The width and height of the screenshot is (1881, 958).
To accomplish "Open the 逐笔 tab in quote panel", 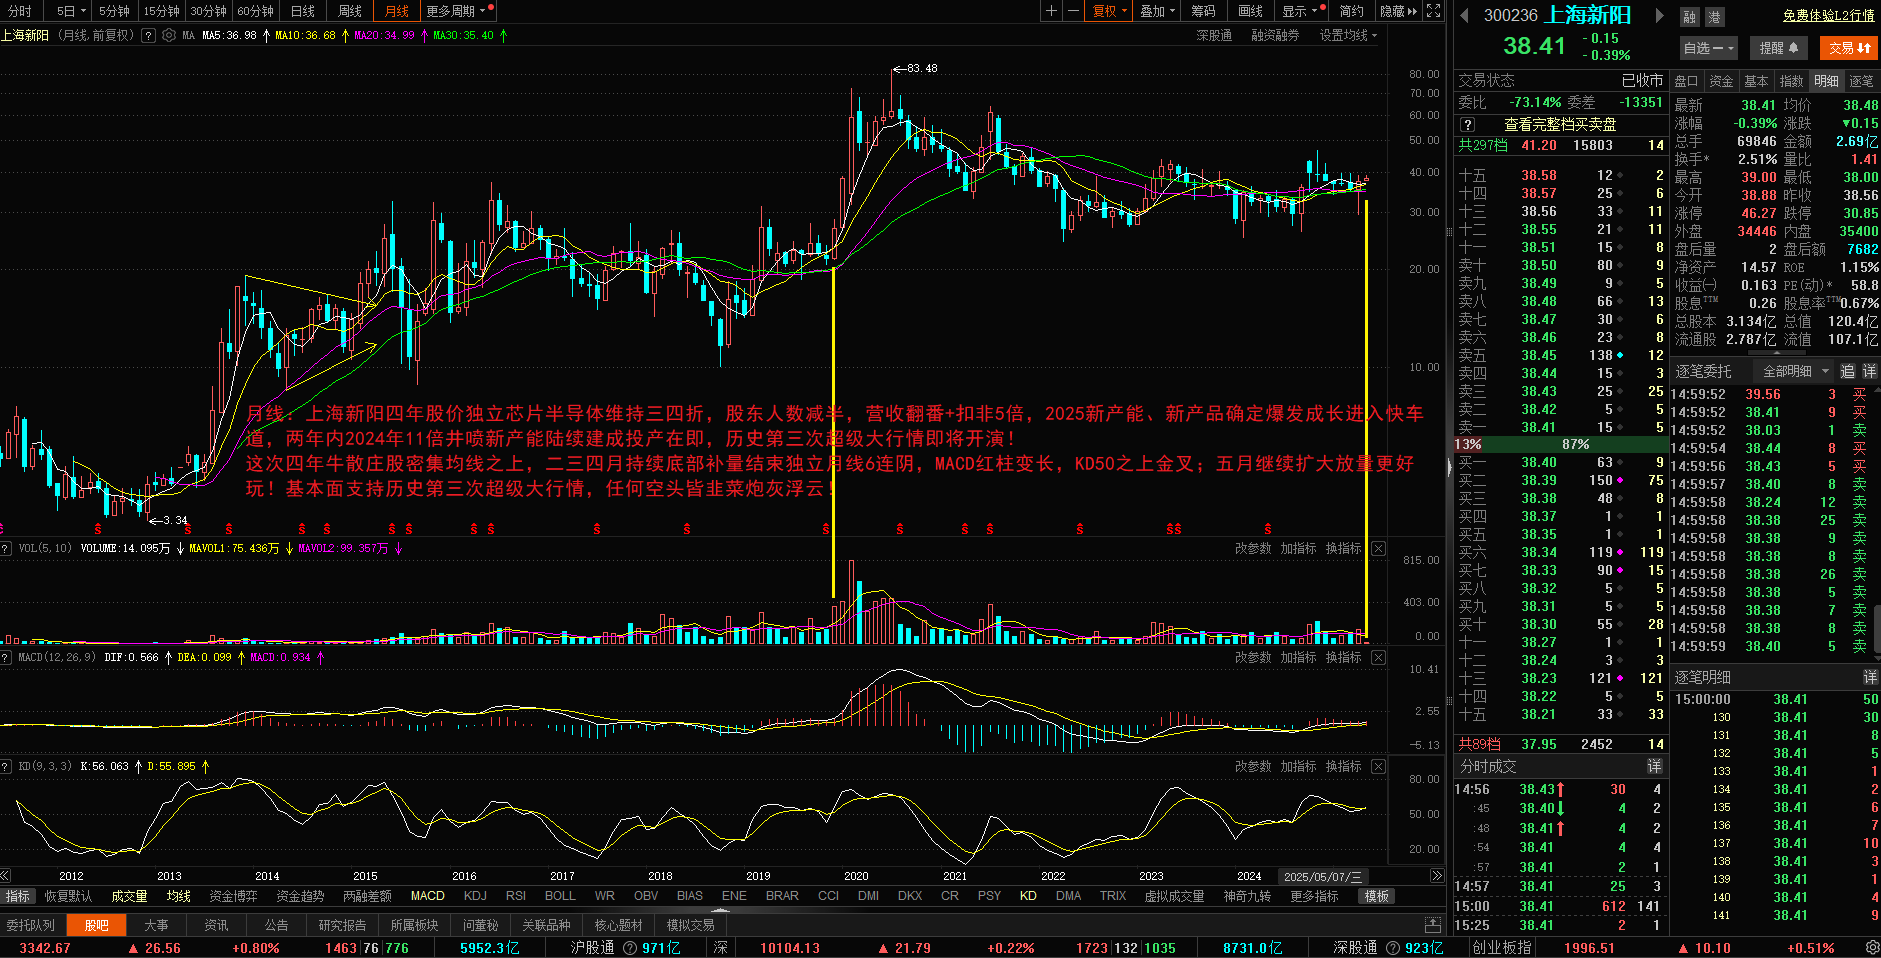I will point(1861,81).
